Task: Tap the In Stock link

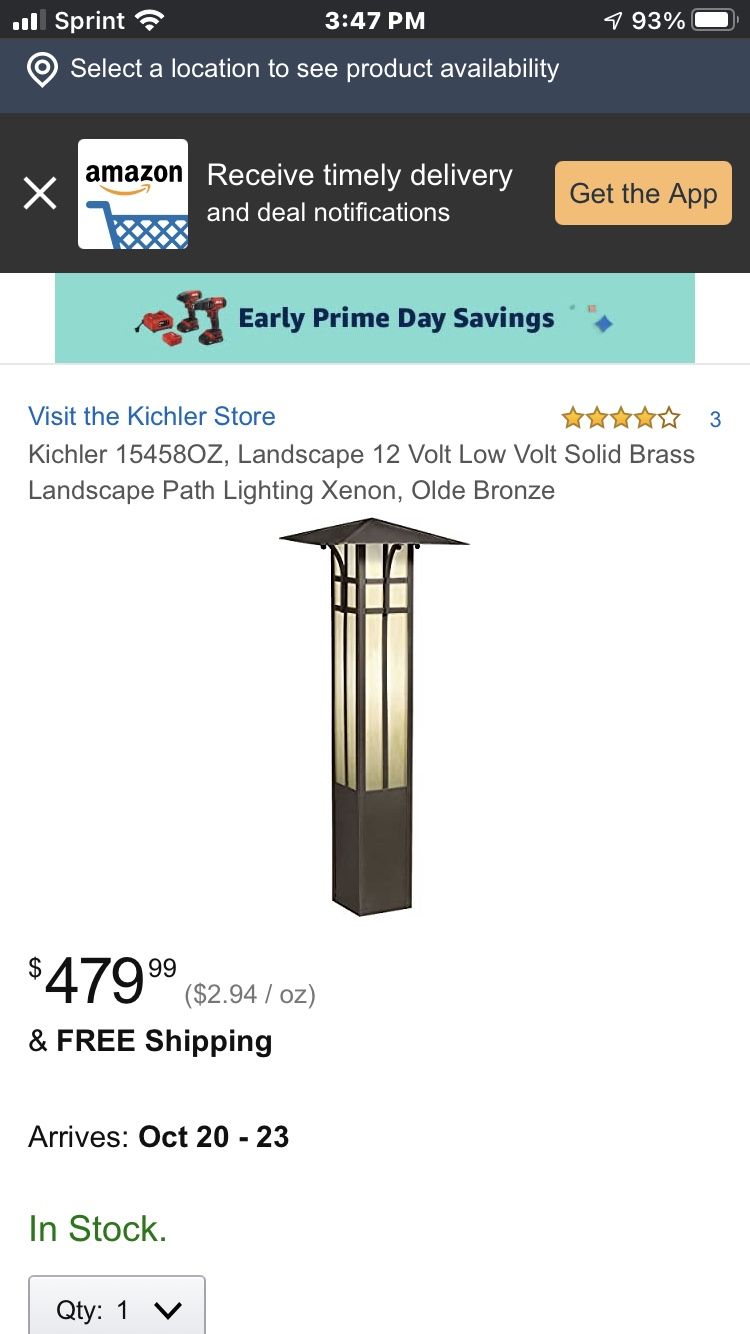Action: point(97,1229)
